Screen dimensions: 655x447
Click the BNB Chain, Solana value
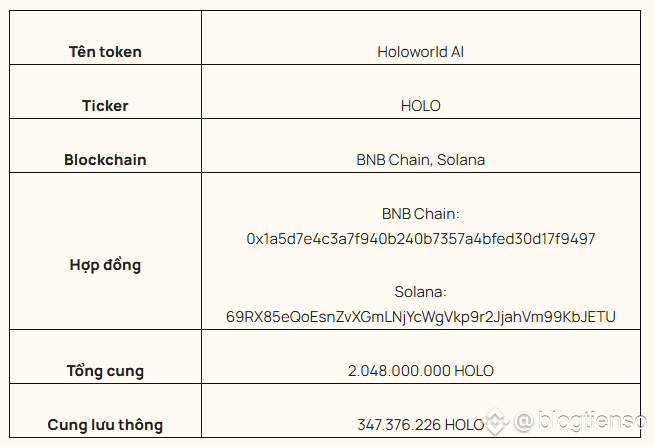pos(421,160)
